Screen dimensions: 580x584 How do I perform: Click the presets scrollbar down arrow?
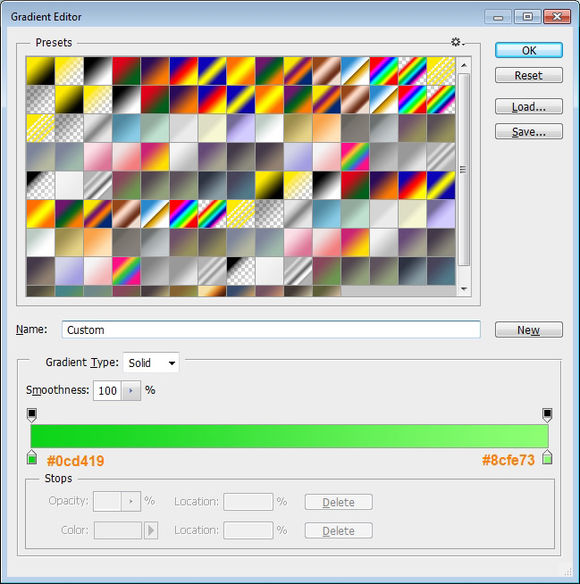click(464, 289)
